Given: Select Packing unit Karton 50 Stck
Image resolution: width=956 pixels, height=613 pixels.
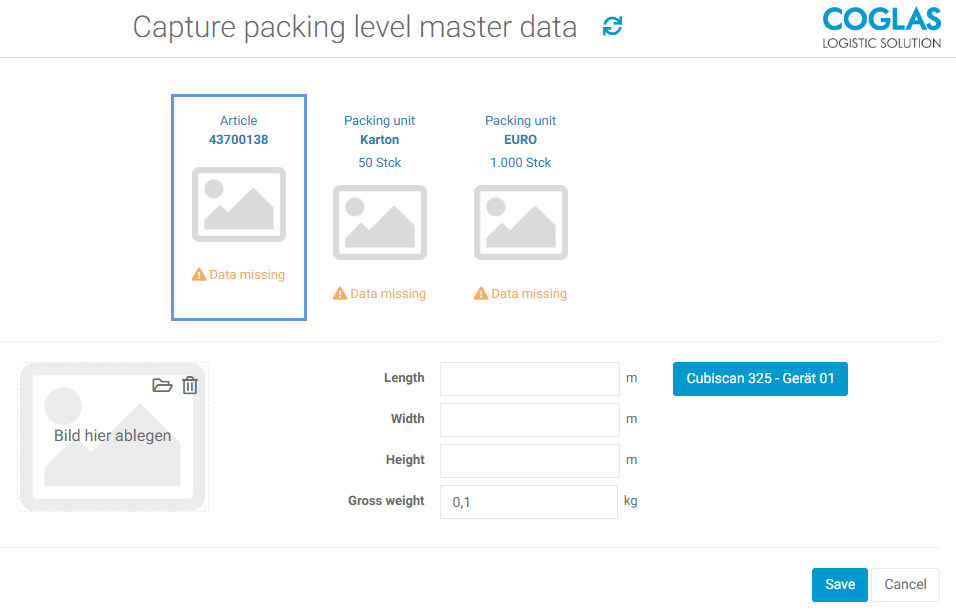Looking at the screenshot, I should point(380,140).
